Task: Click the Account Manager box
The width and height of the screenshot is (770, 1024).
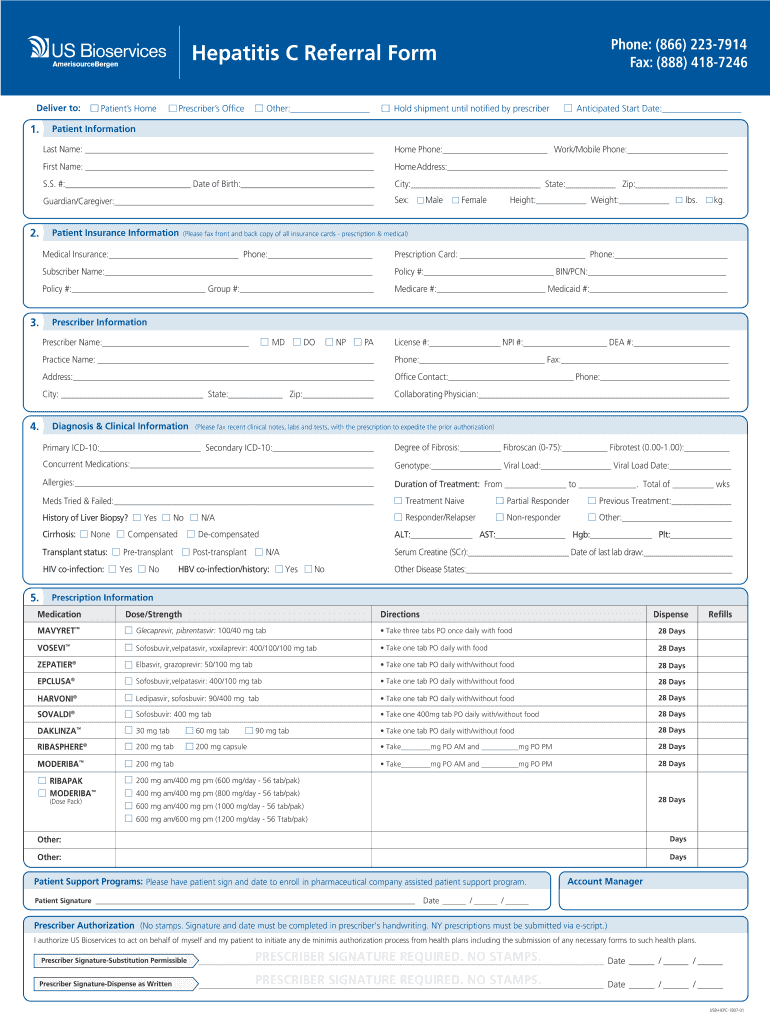Action: point(653,891)
